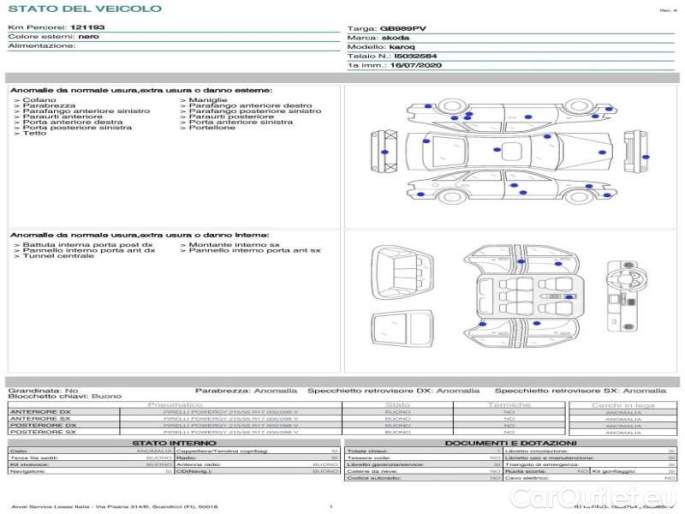Select 'Parafango anteriore destro' entry
The height and width of the screenshot is (514, 685).
250,106
